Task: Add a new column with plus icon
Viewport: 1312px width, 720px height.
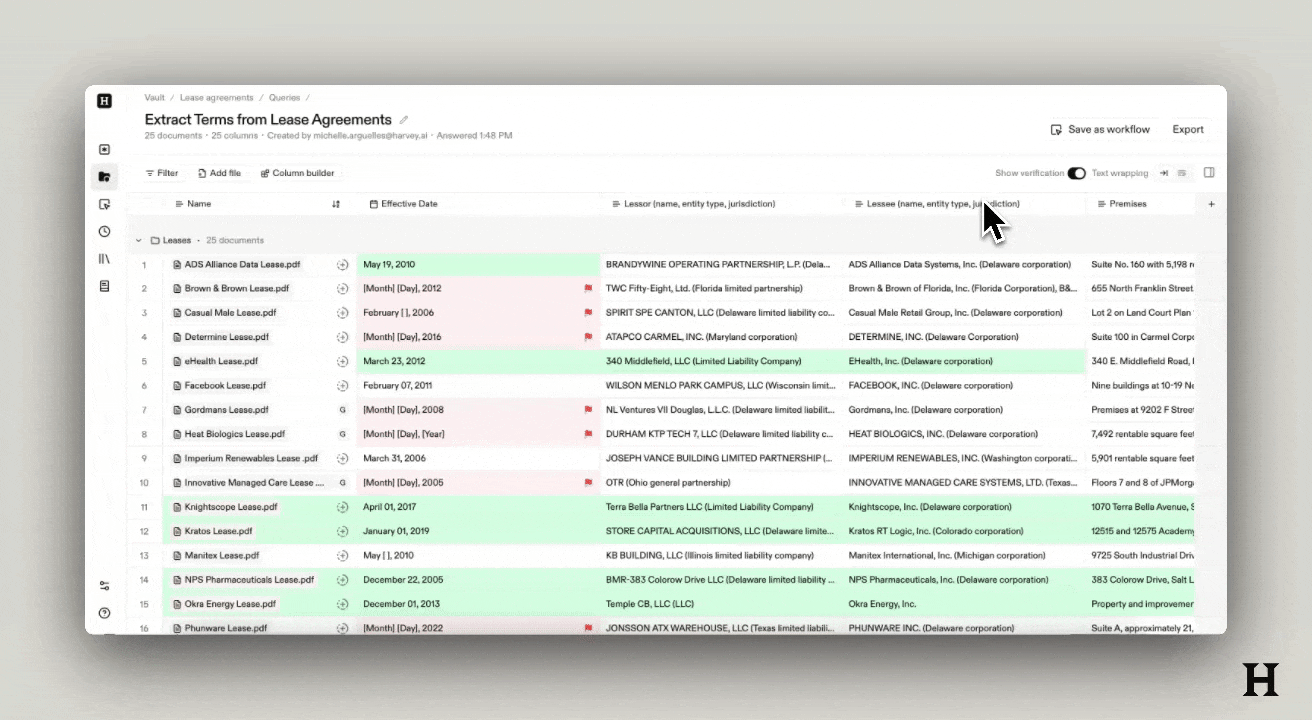Action: pyautogui.click(x=1212, y=204)
